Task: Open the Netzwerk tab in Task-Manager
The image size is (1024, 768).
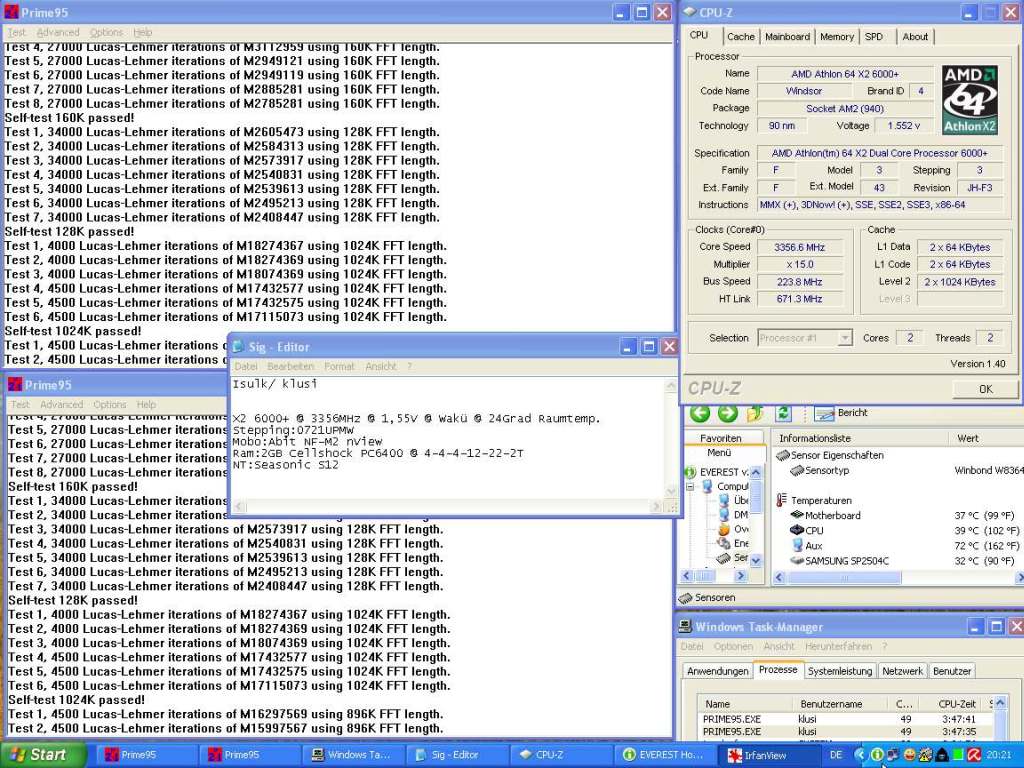Action: coord(903,671)
